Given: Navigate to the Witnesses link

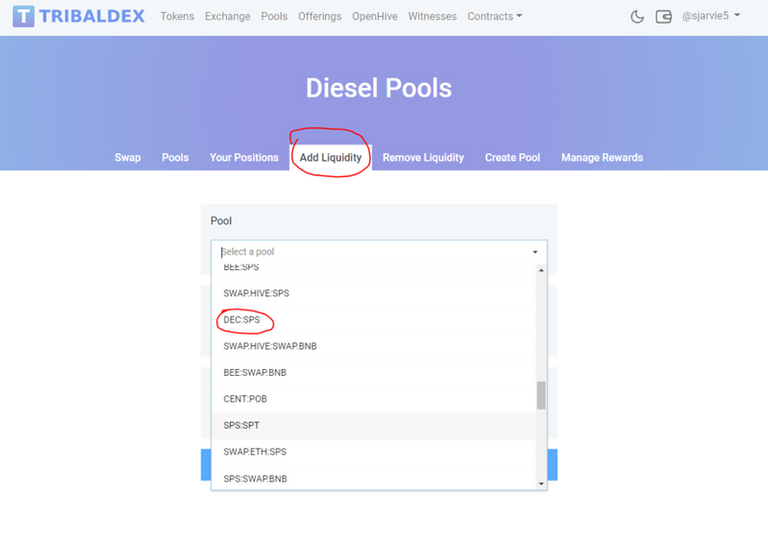Looking at the screenshot, I should (x=432, y=16).
